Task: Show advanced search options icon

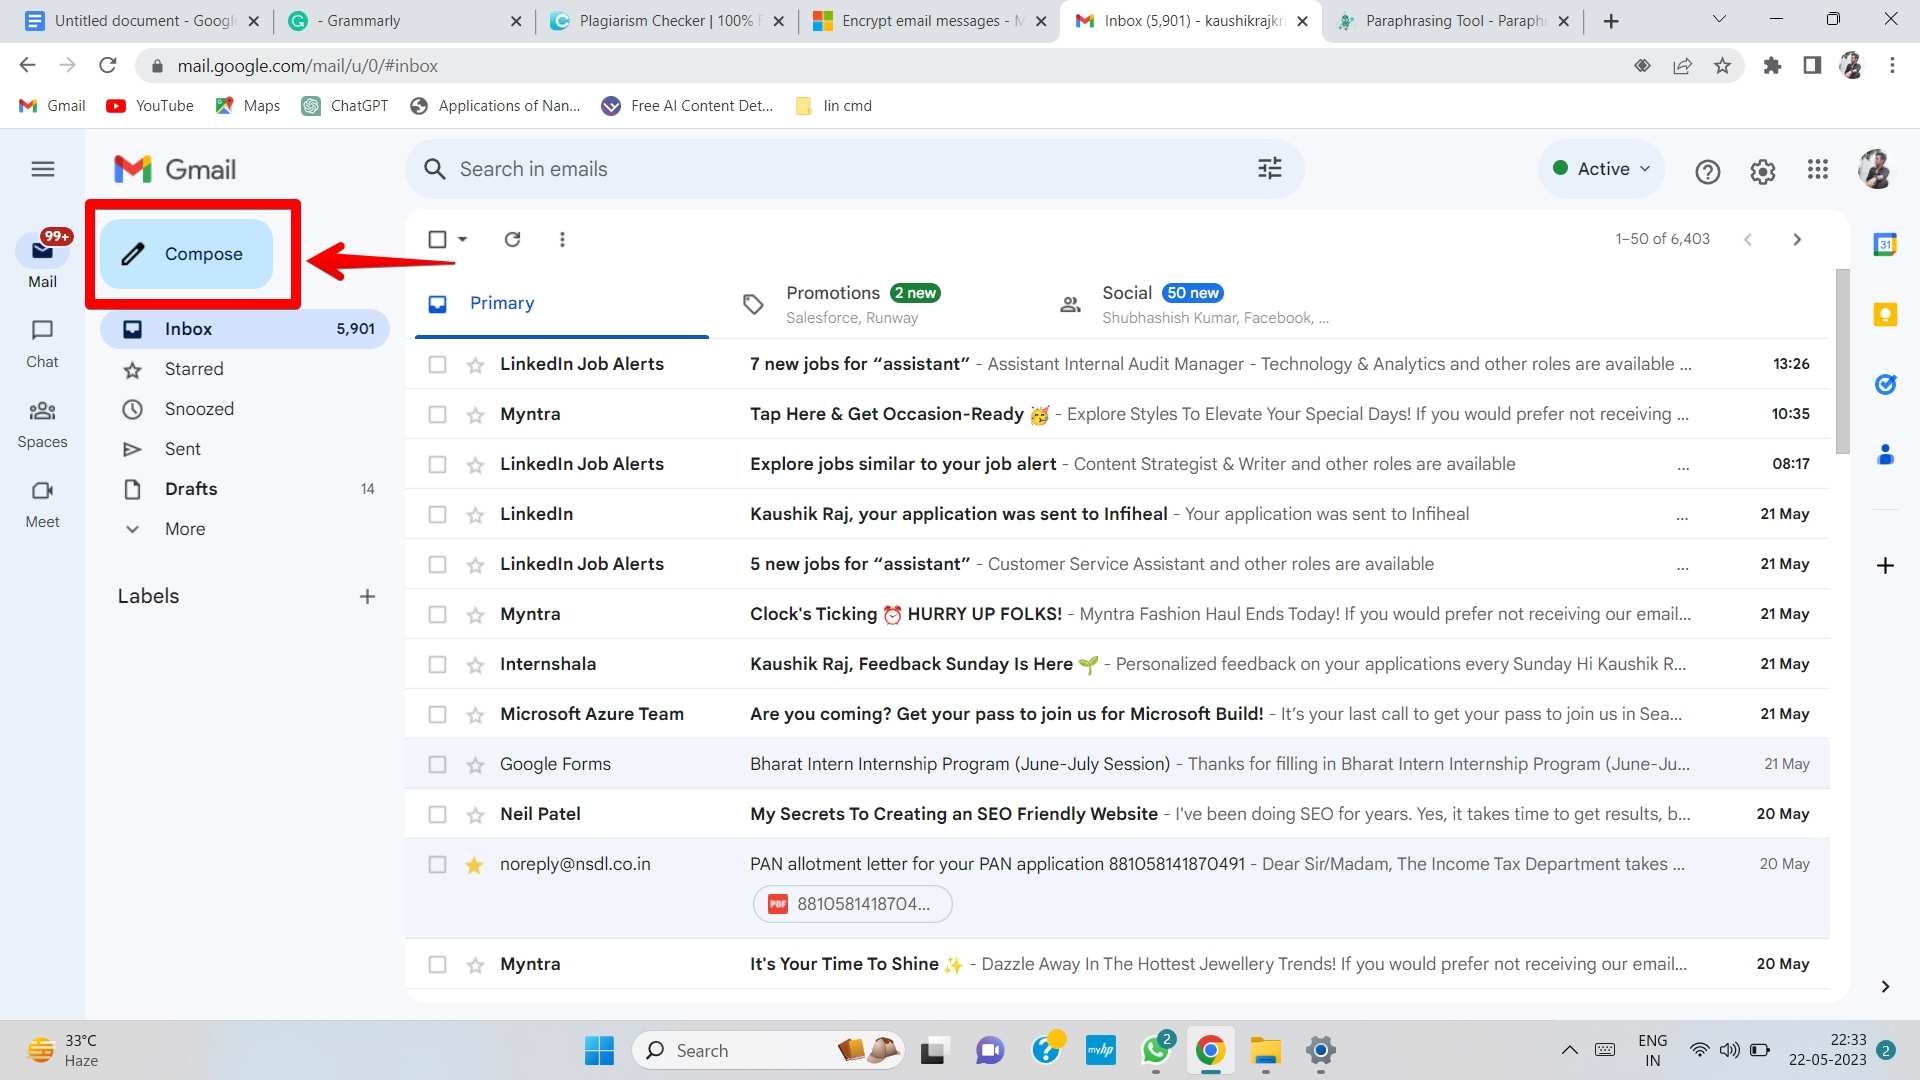Action: tap(1269, 168)
